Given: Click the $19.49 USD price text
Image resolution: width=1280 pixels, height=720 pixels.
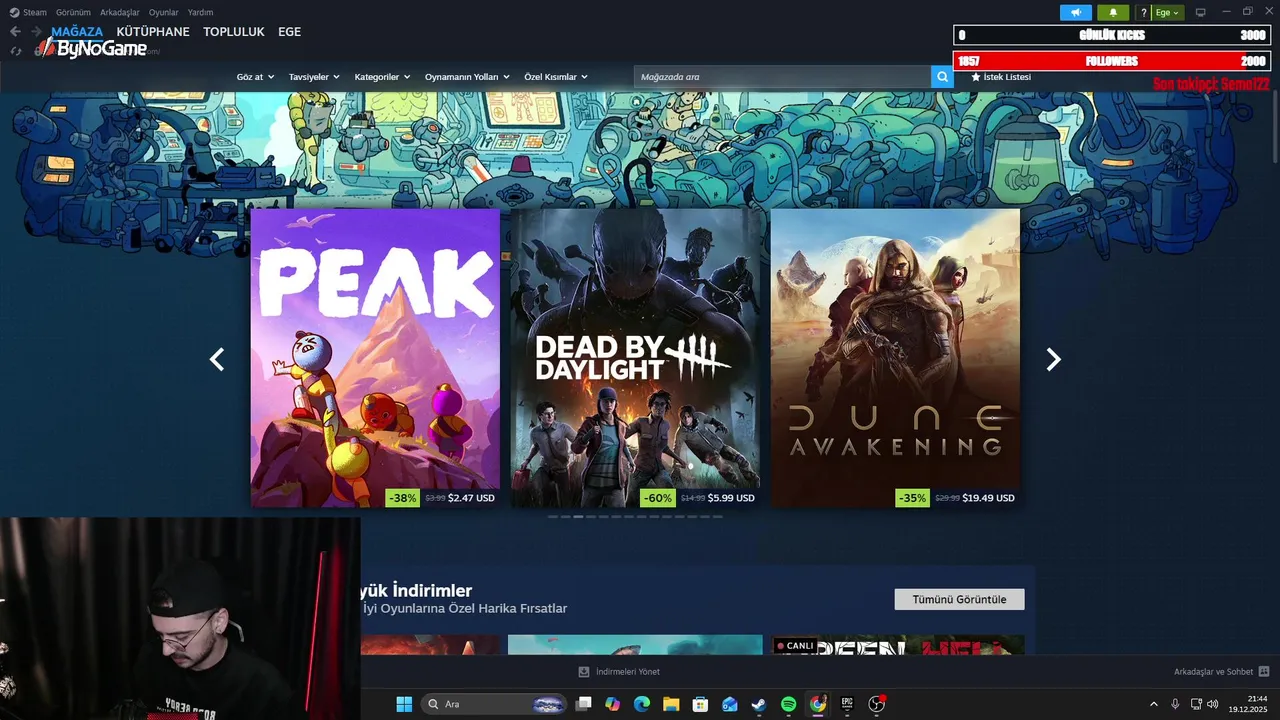Looking at the screenshot, I should (988, 498).
